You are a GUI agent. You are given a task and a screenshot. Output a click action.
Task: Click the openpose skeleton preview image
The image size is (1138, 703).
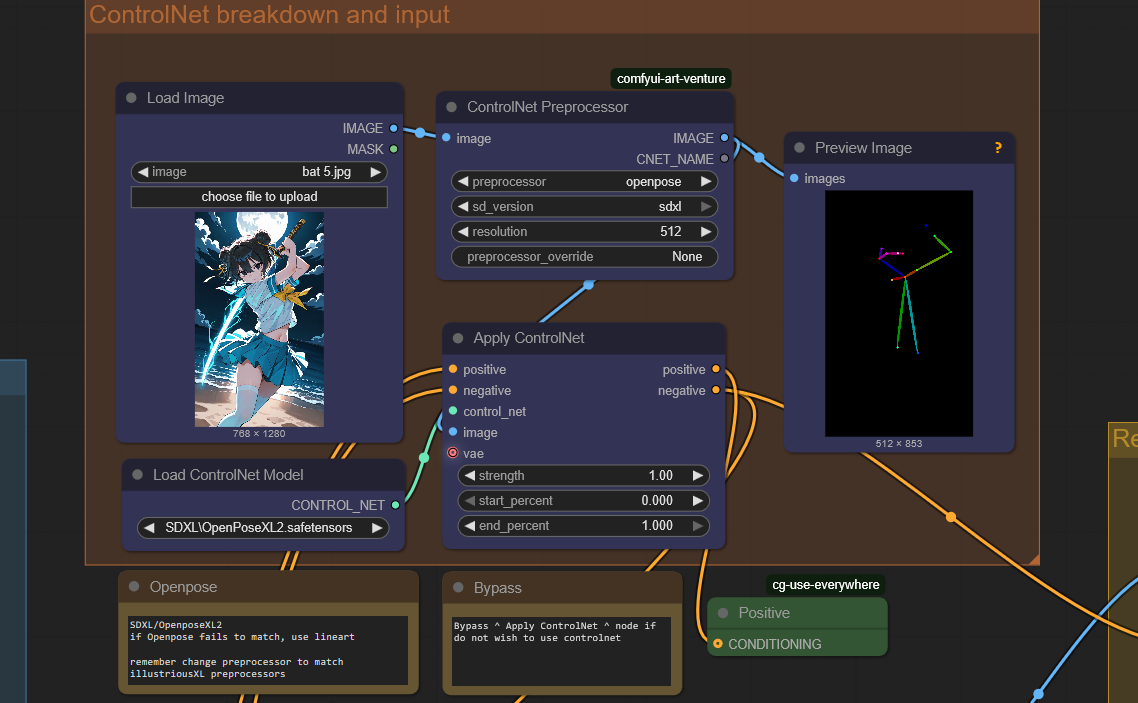tap(898, 313)
